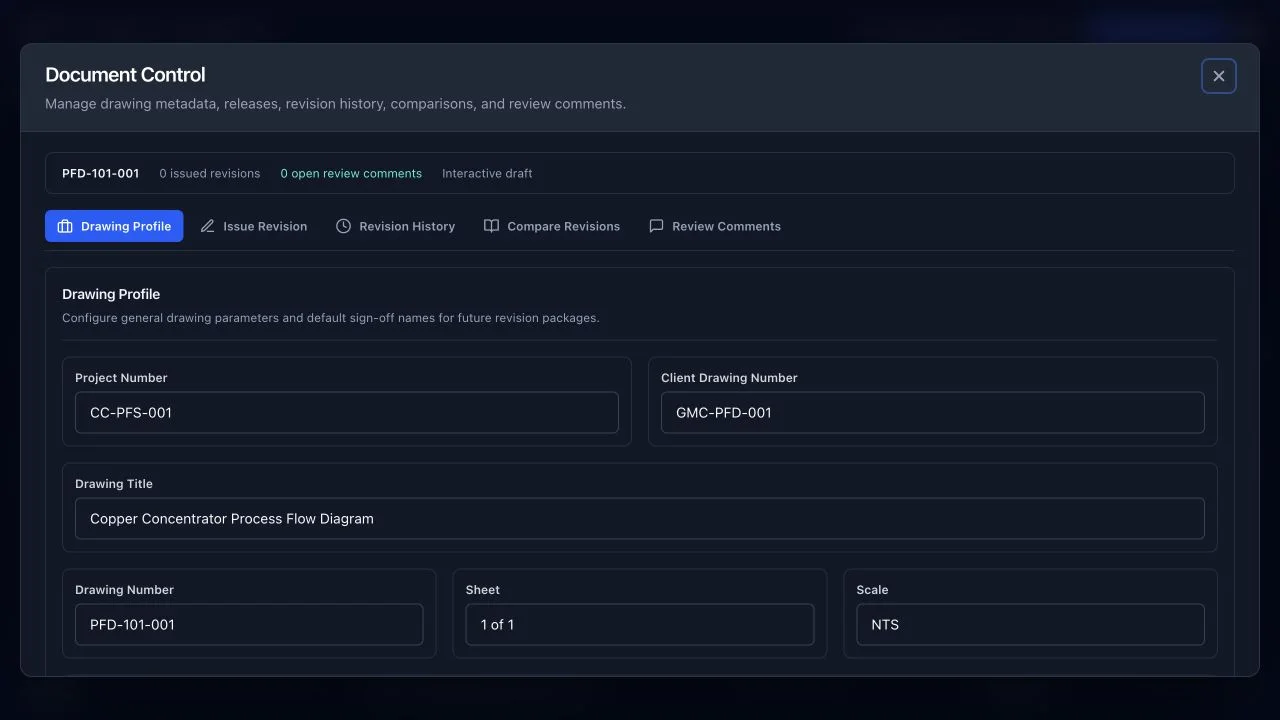Click '0 issued revisions' status text
1280x720 pixels.
point(210,173)
